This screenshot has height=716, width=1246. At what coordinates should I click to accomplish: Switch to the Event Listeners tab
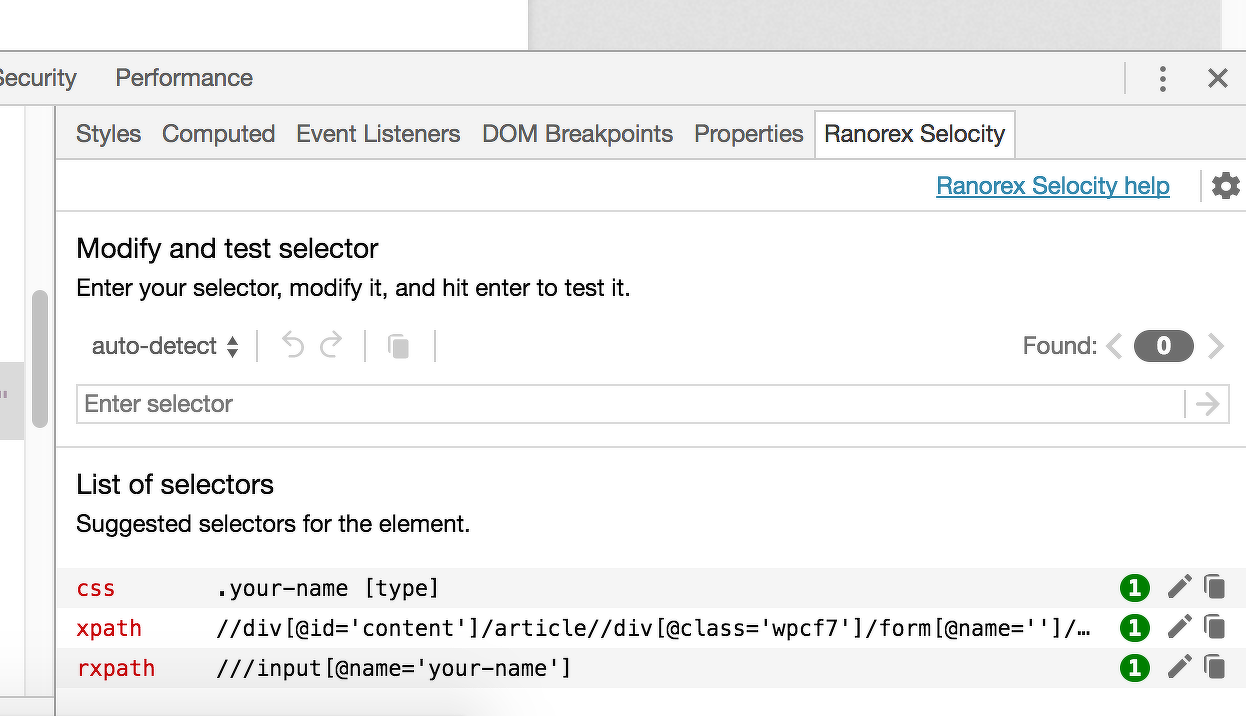[378, 134]
